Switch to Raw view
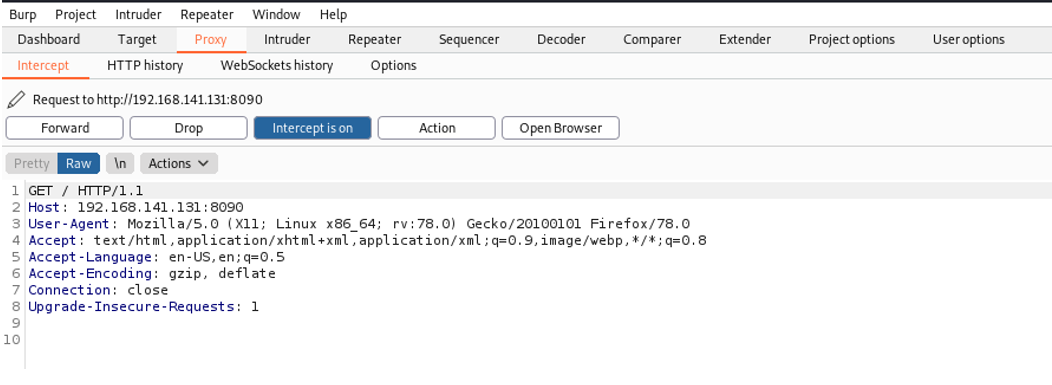1052x385 pixels. coord(78,164)
